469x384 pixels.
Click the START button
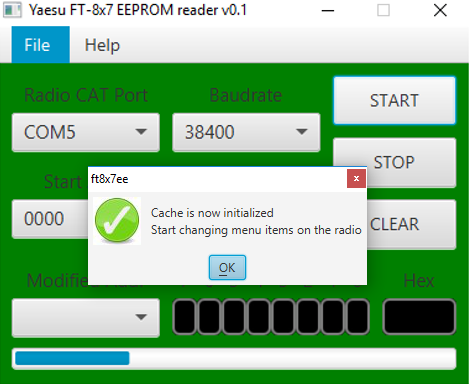point(394,100)
